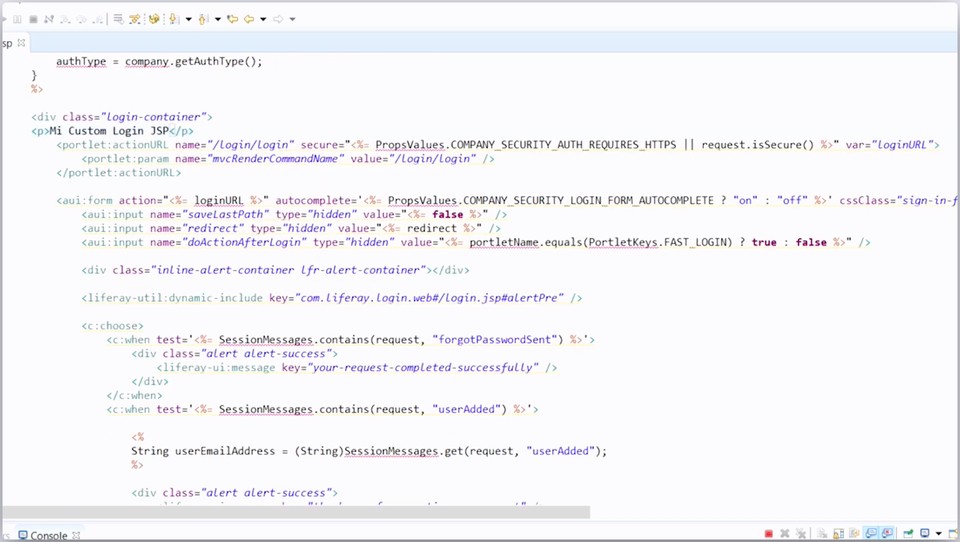Open the Back history dropdown arrow
960x542 pixels.
pos(263,19)
